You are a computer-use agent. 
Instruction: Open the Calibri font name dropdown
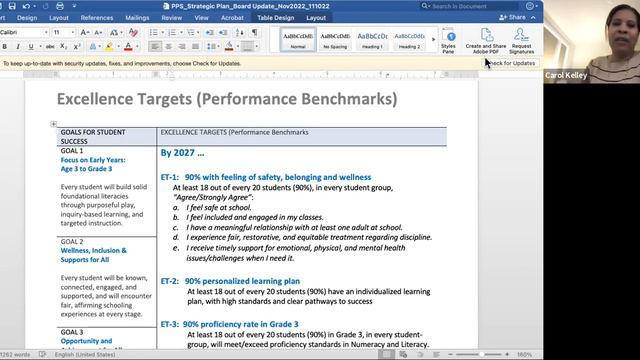46,32
